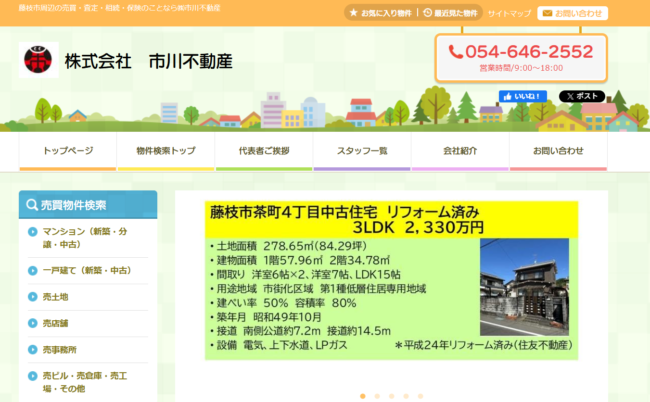Click the Facebook いいね！ button
This screenshot has width=650, height=402.
click(522, 97)
